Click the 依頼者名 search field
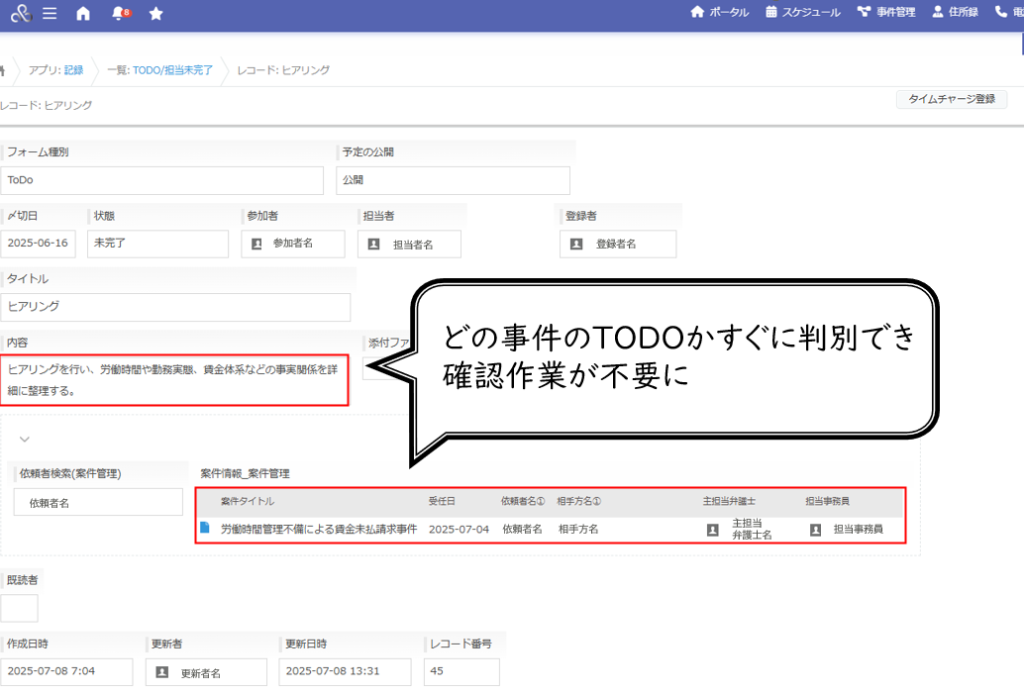 click(x=97, y=504)
